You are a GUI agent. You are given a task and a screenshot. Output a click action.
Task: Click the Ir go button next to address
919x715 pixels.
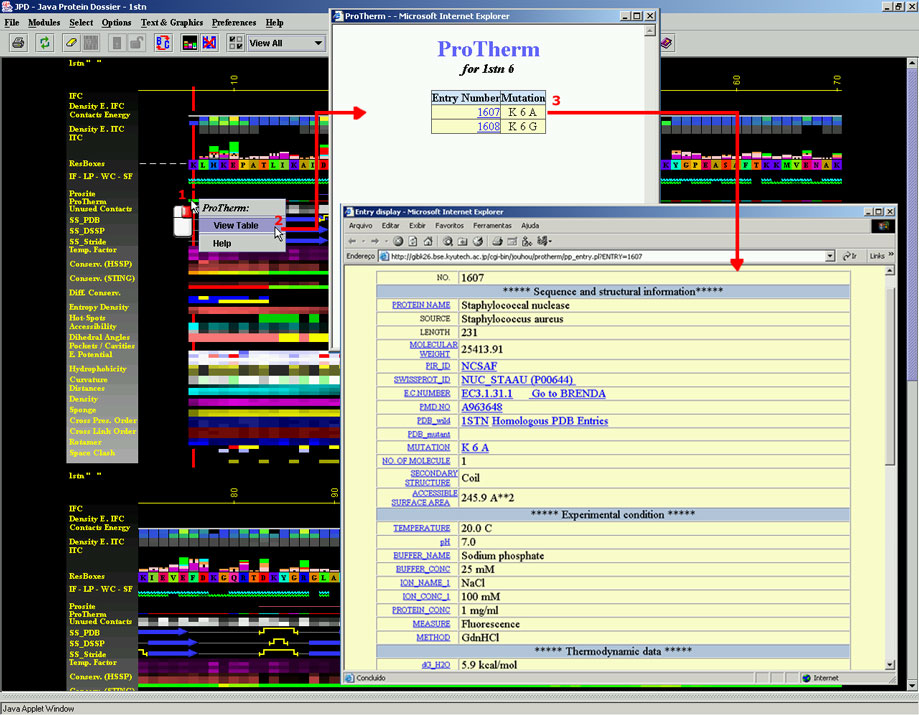tap(850, 256)
